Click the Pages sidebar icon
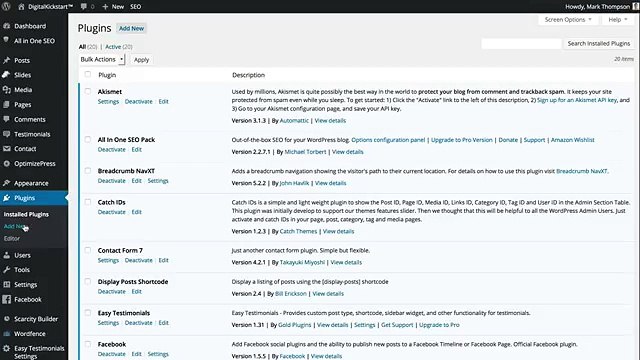The width and height of the screenshot is (640, 360). 7,104
